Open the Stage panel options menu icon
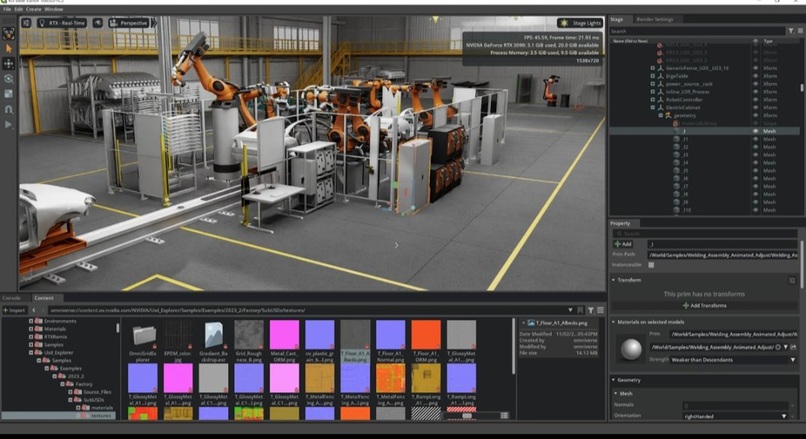The image size is (806, 439). point(800,31)
